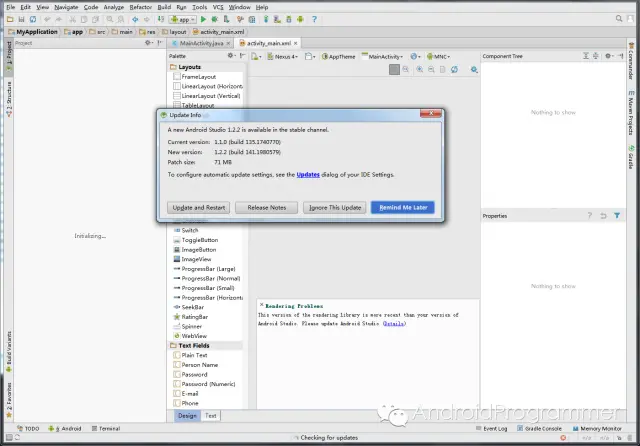Click Update and Restart button
Image resolution: width=640 pixels, height=446 pixels.
point(198,207)
